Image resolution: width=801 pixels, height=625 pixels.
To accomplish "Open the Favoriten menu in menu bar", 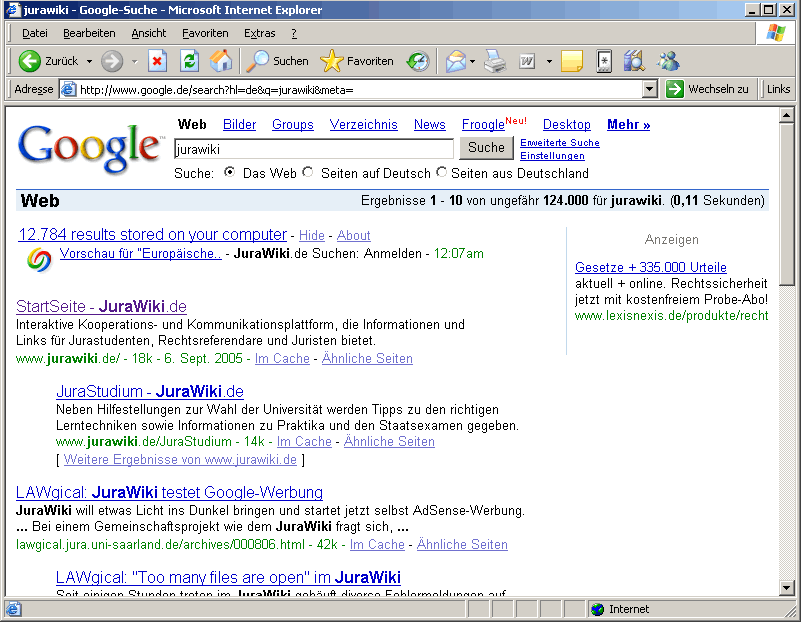I will (x=204, y=33).
